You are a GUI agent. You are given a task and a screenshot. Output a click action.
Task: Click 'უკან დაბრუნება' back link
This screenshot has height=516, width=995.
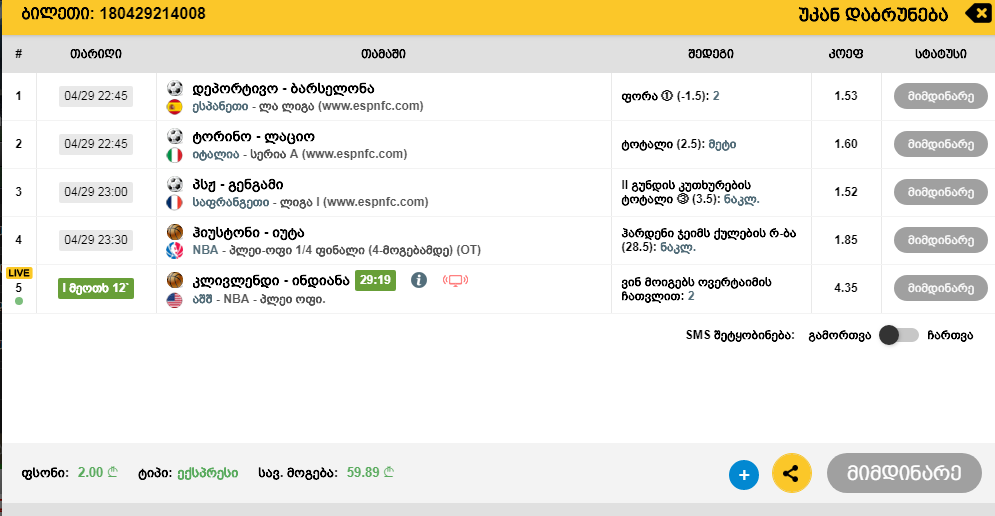coord(873,15)
